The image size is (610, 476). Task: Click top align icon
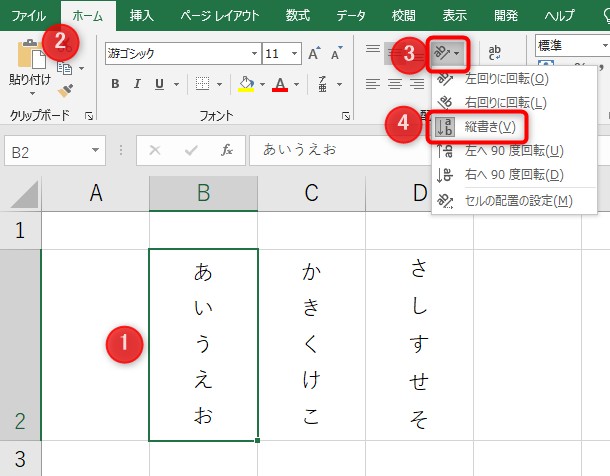(x=373, y=49)
